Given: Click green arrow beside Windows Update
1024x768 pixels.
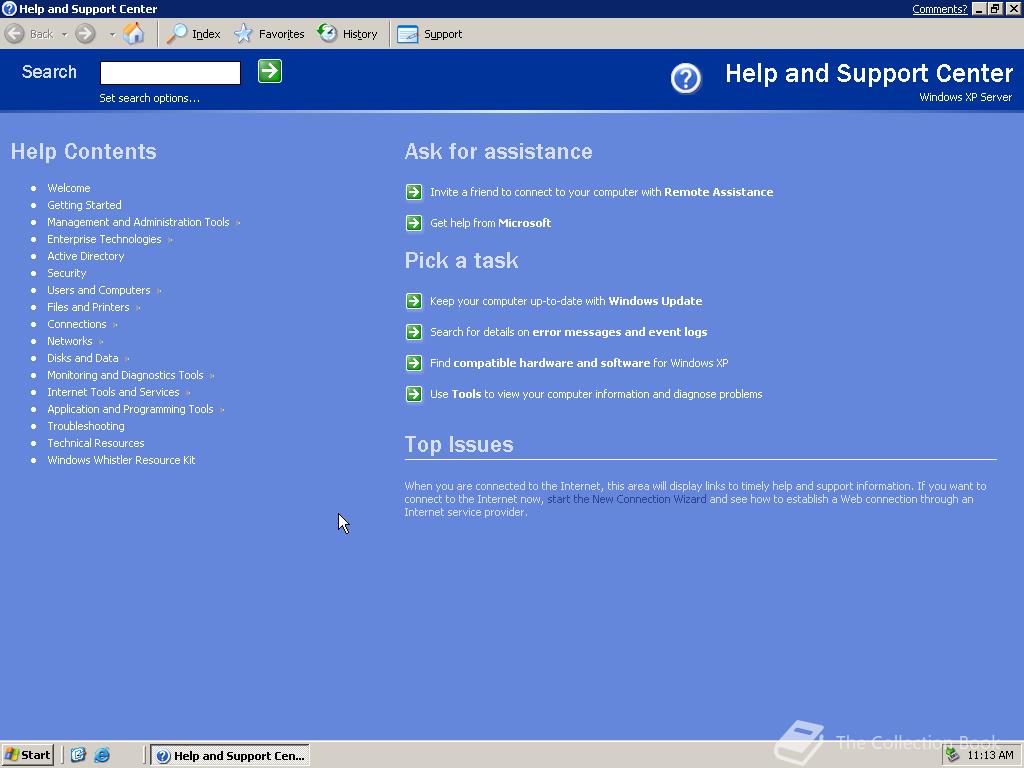Looking at the screenshot, I should point(414,301).
